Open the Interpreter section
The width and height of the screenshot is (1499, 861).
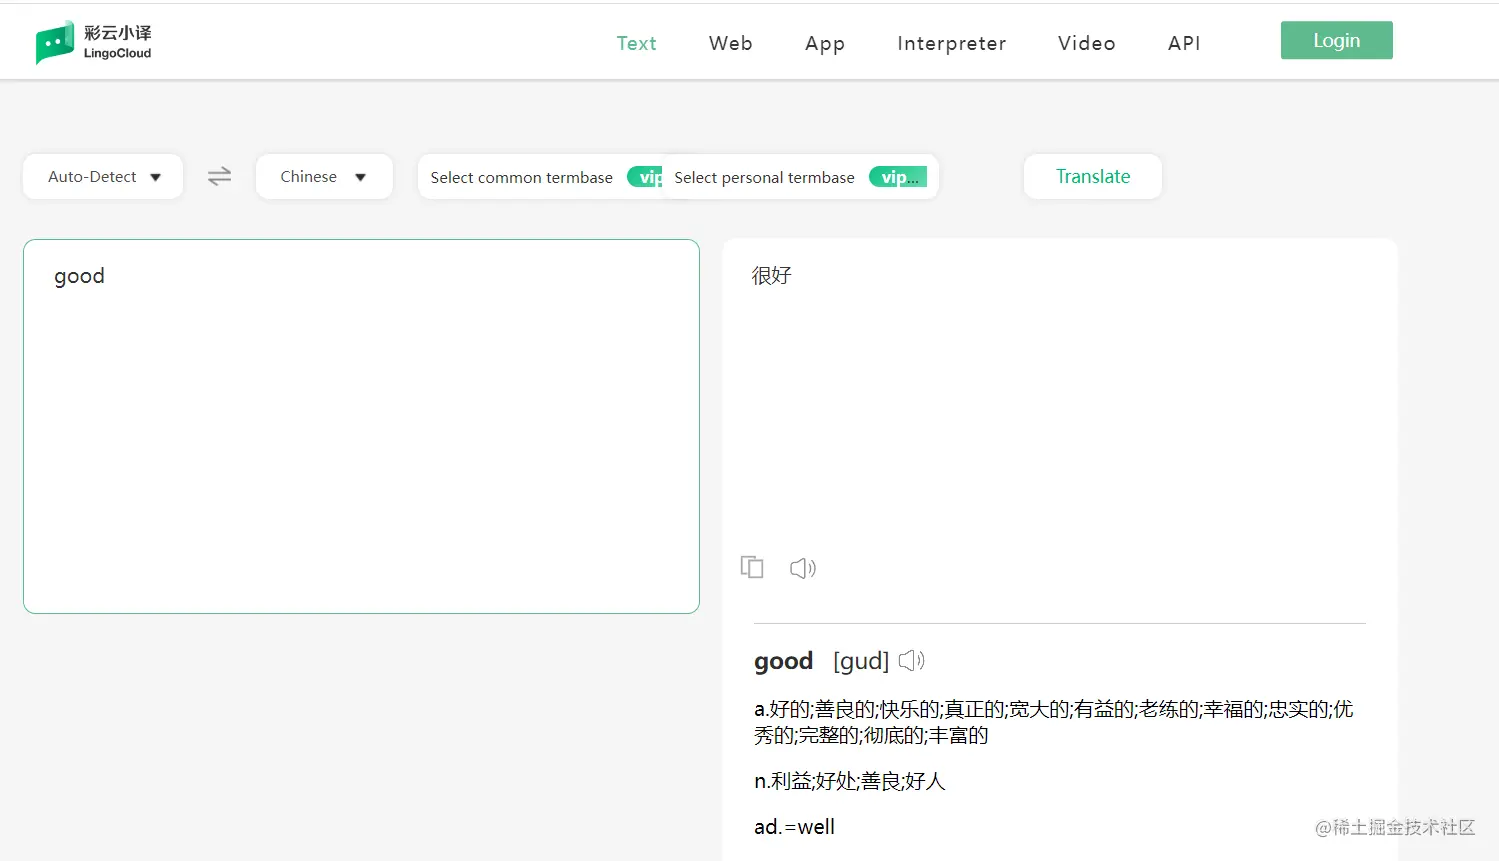click(x=951, y=43)
